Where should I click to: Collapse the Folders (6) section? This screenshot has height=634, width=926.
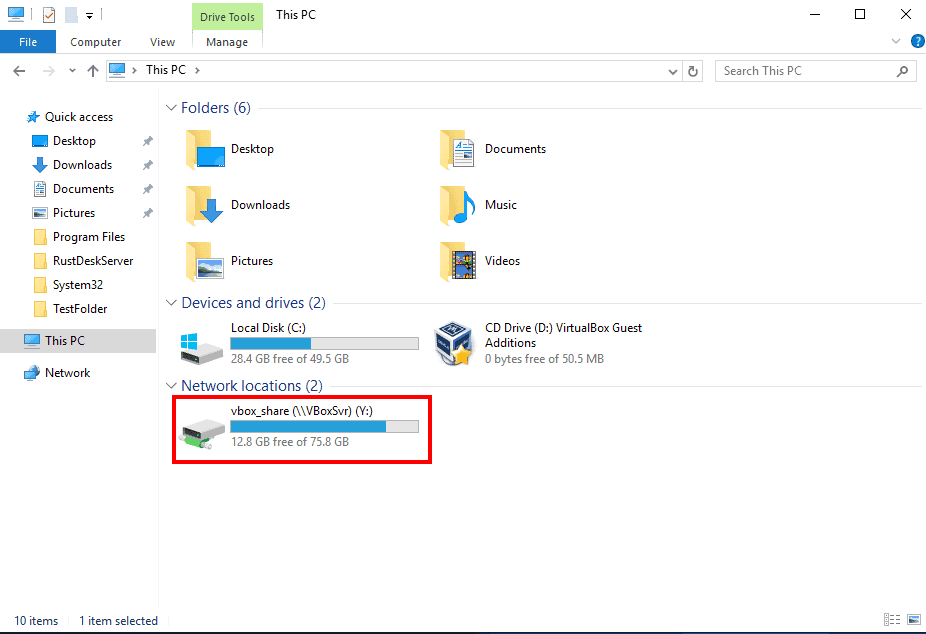point(170,107)
